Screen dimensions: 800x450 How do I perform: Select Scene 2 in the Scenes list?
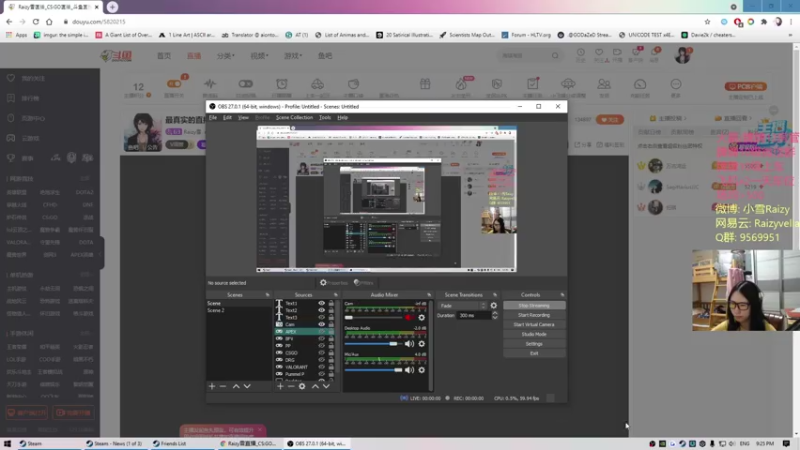[x=239, y=310]
